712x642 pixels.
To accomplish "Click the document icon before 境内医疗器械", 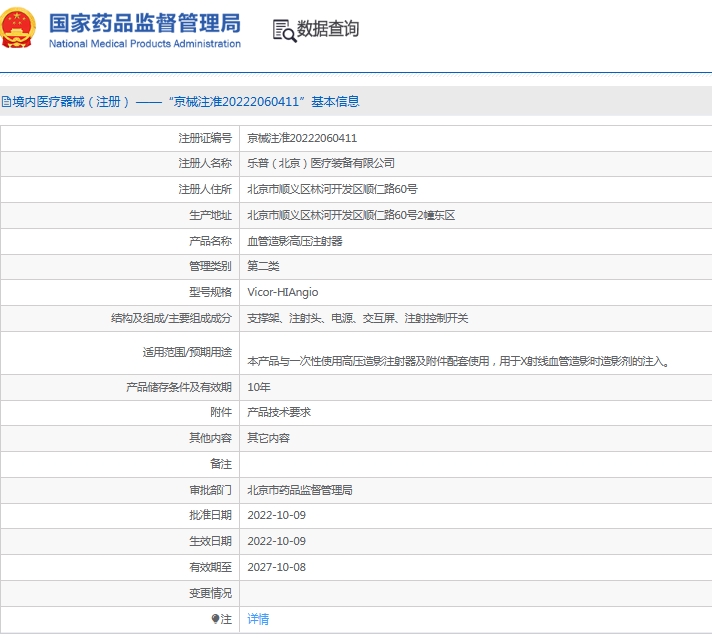I will click(x=6, y=102).
